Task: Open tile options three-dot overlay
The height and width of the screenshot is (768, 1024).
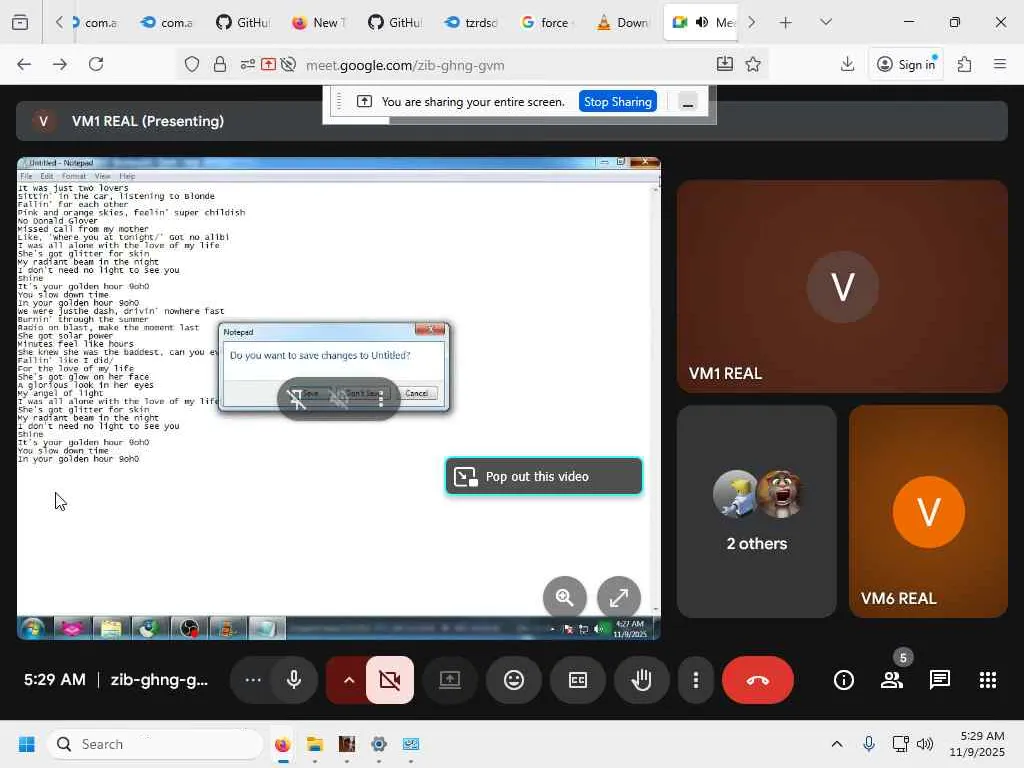Action: tap(381, 398)
